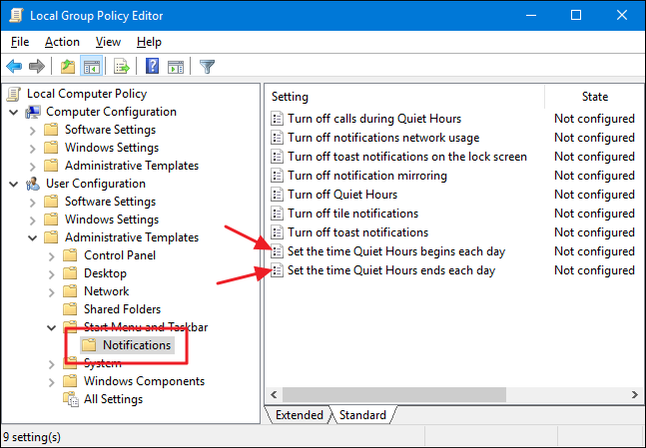This screenshot has height=448, width=646.
Task: Open the Action menu
Action: pos(62,42)
